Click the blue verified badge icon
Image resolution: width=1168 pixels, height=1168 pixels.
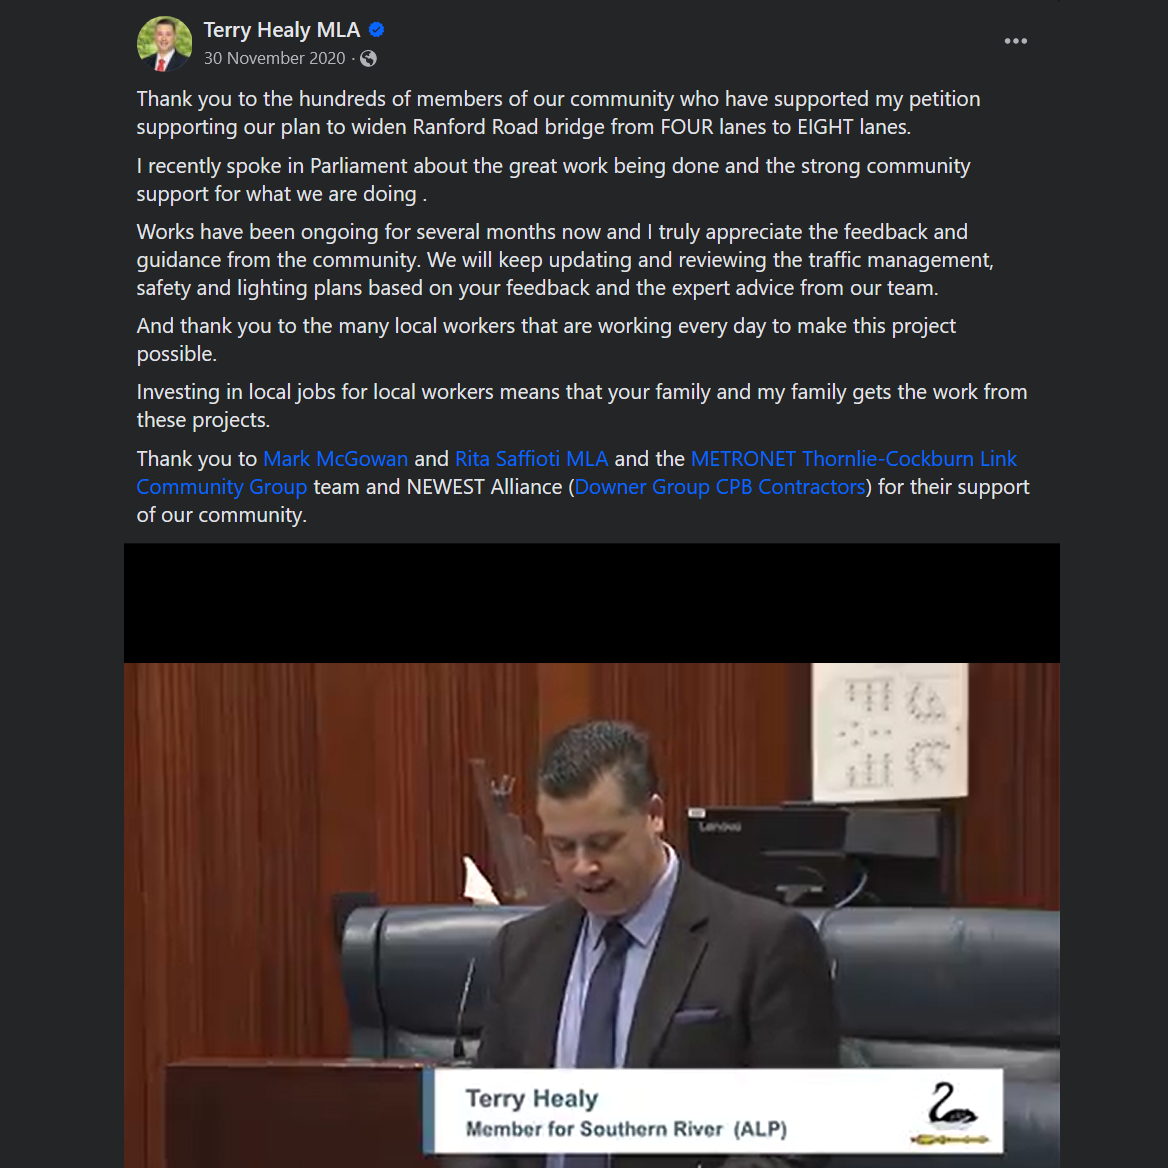click(376, 30)
